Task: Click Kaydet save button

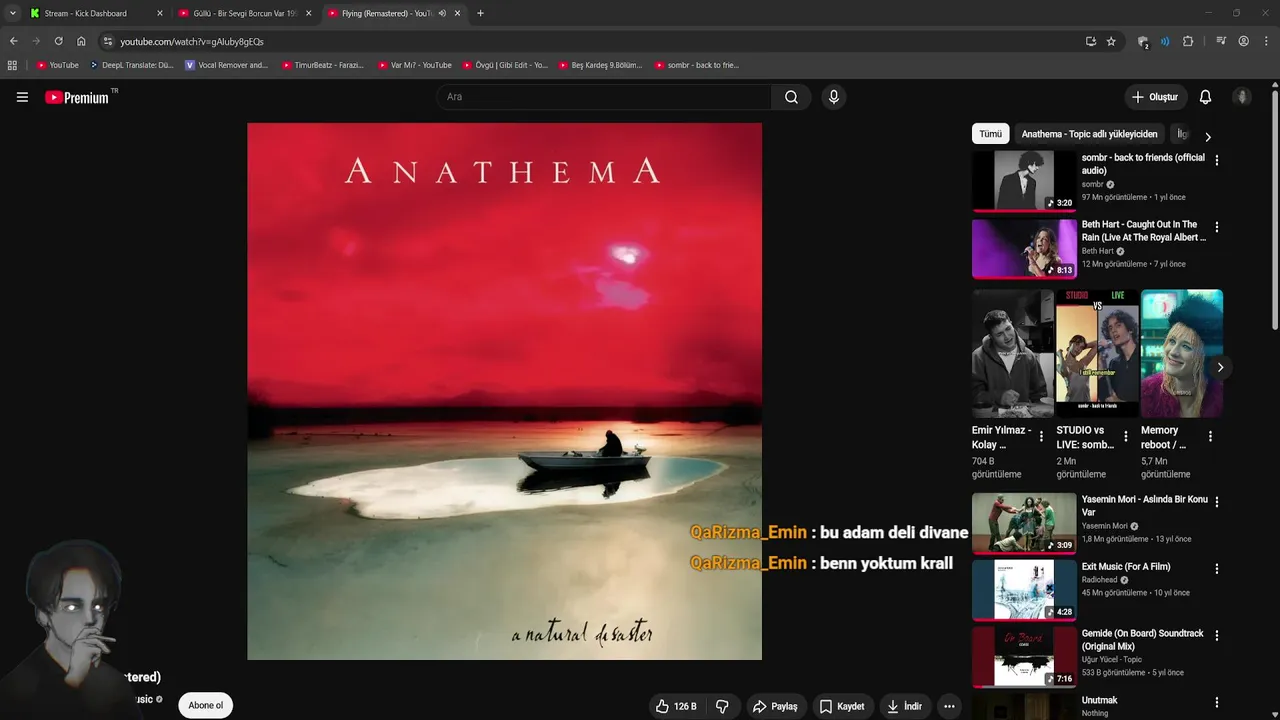Action: 842,706
